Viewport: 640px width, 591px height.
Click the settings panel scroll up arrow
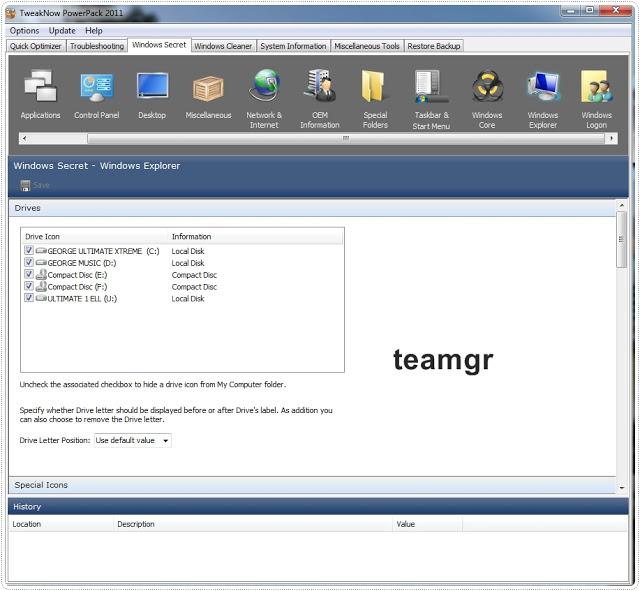click(x=621, y=205)
